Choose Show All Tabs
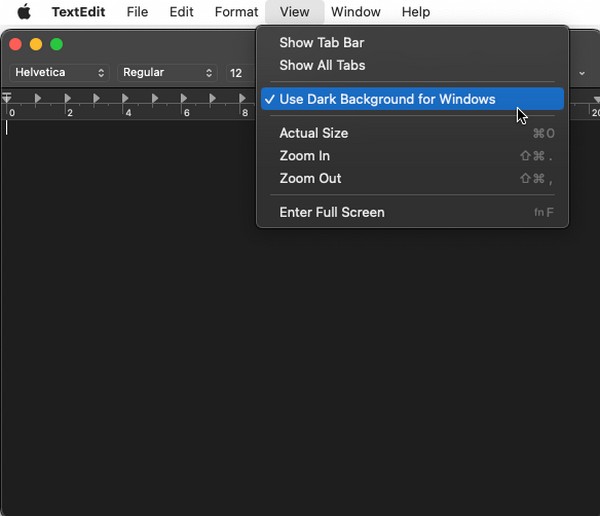The width and height of the screenshot is (600, 516). (x=412, y=65)
